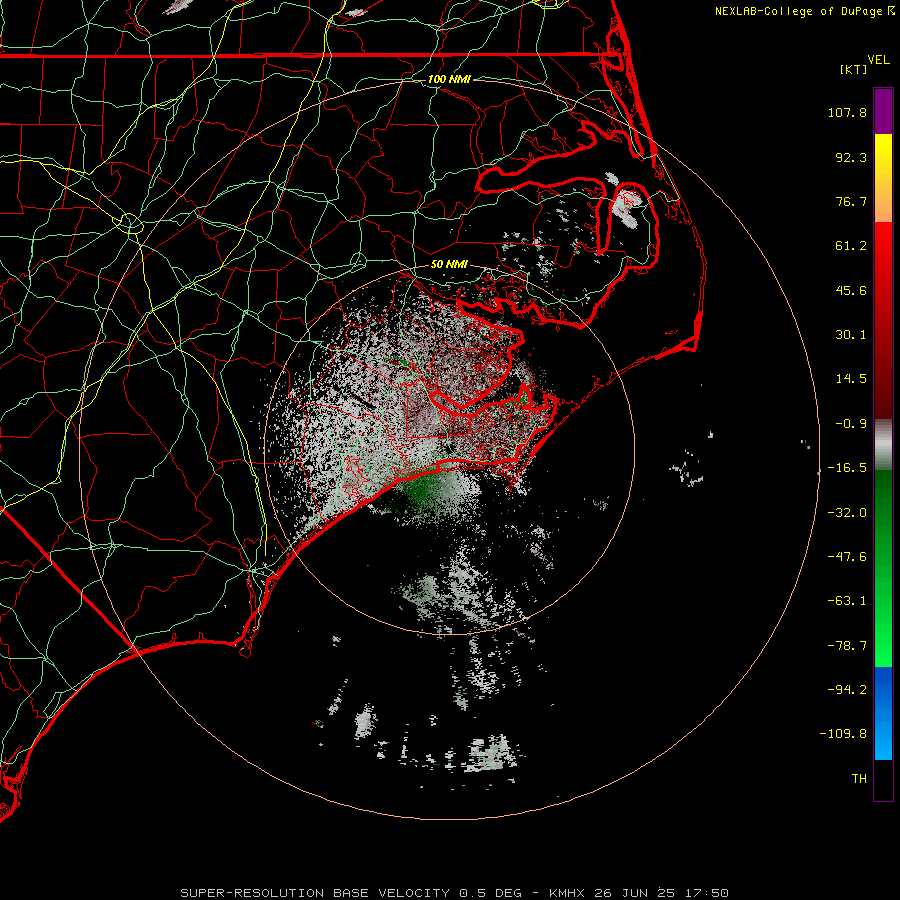This screenshot has width=900, height=900.
Task: Click the 100 NMI range ring label
Action: click(x=449, y=79)
